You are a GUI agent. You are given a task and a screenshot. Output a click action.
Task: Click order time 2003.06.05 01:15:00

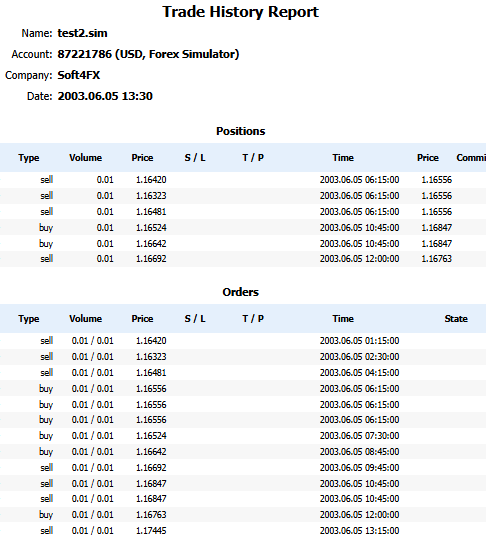tap(360, 341)
